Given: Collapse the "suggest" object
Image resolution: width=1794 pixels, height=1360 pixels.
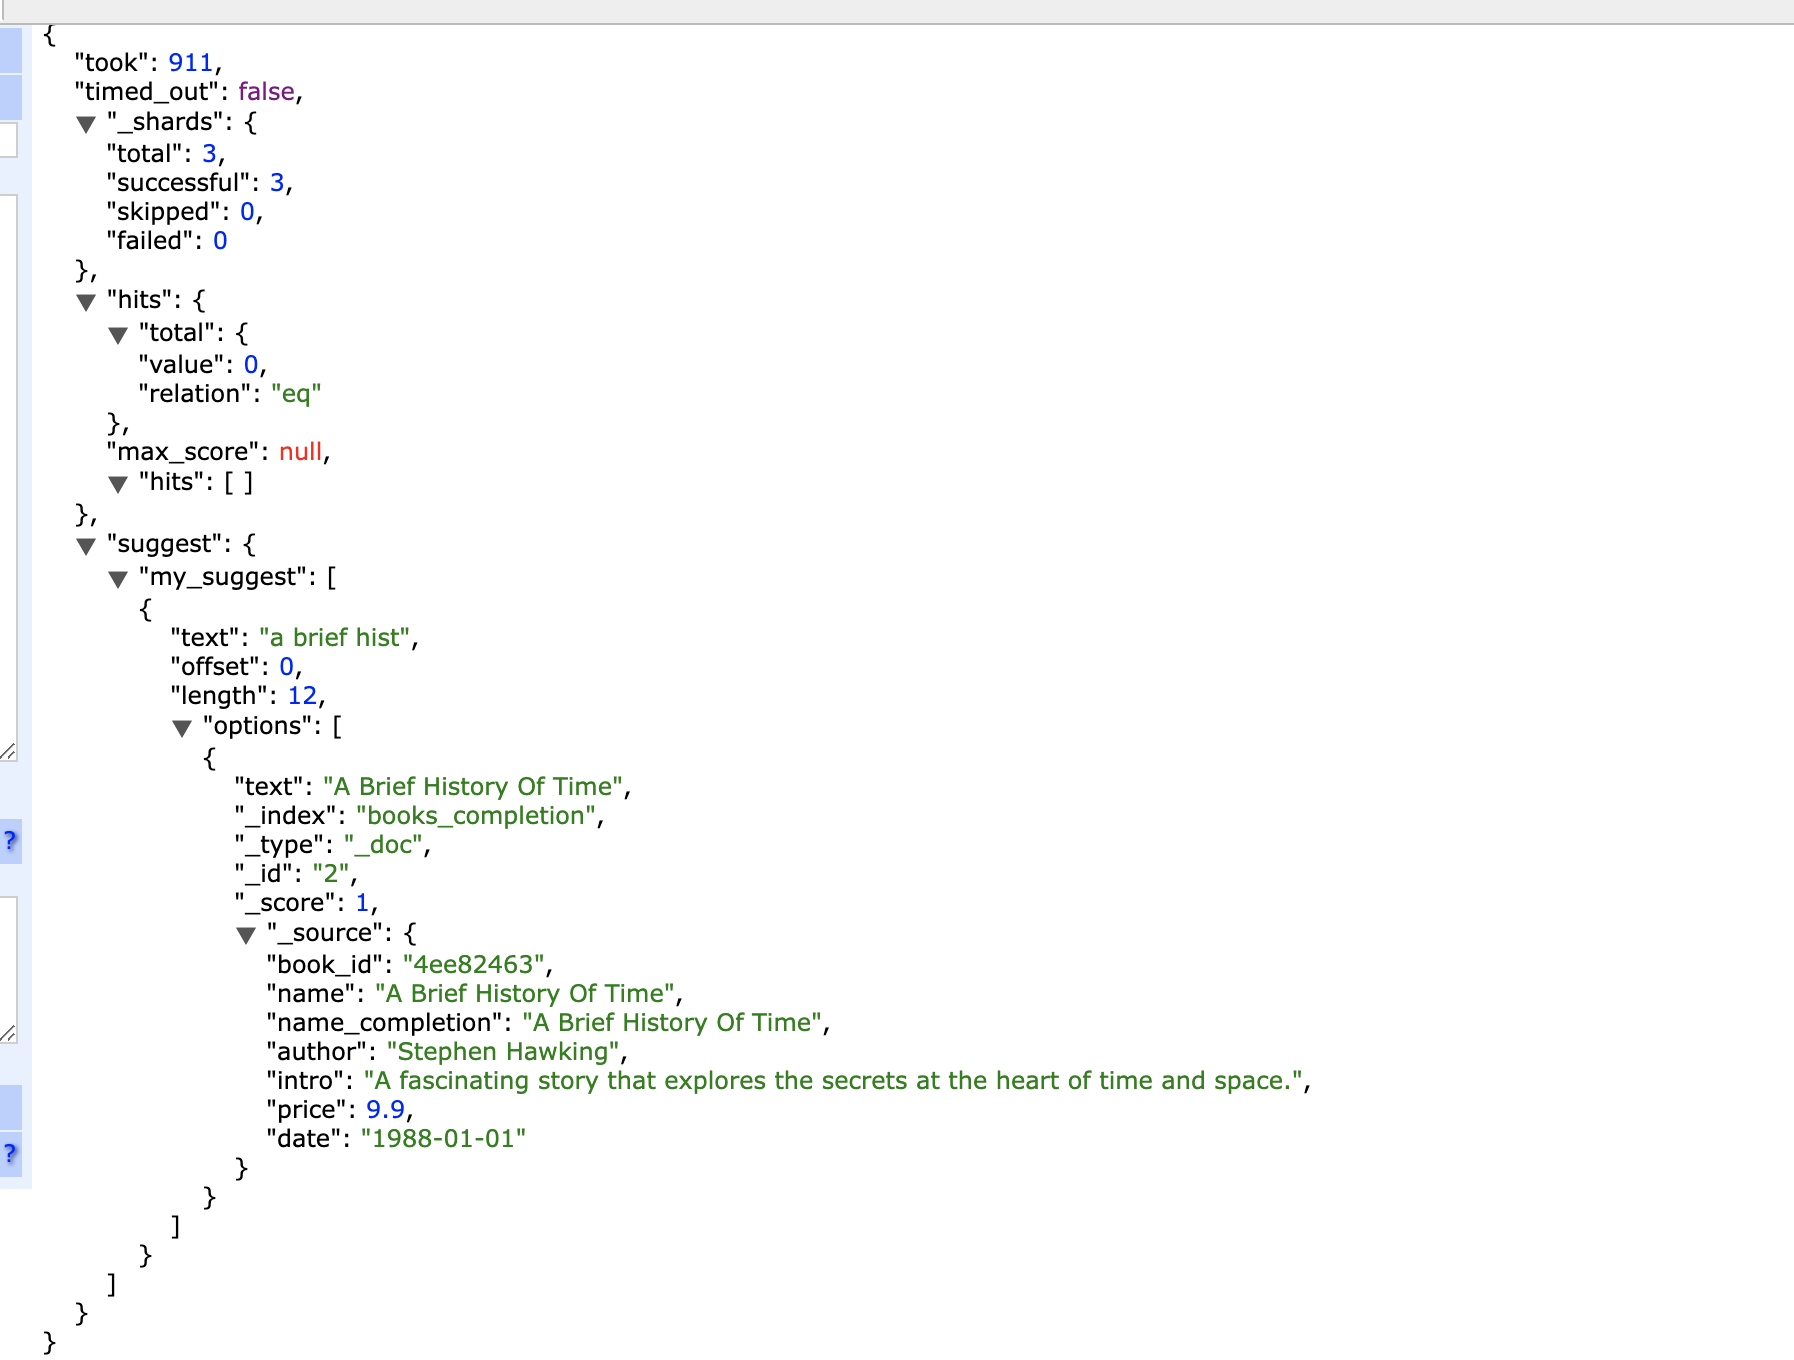Looking at the screenshot, I should 86,546.
